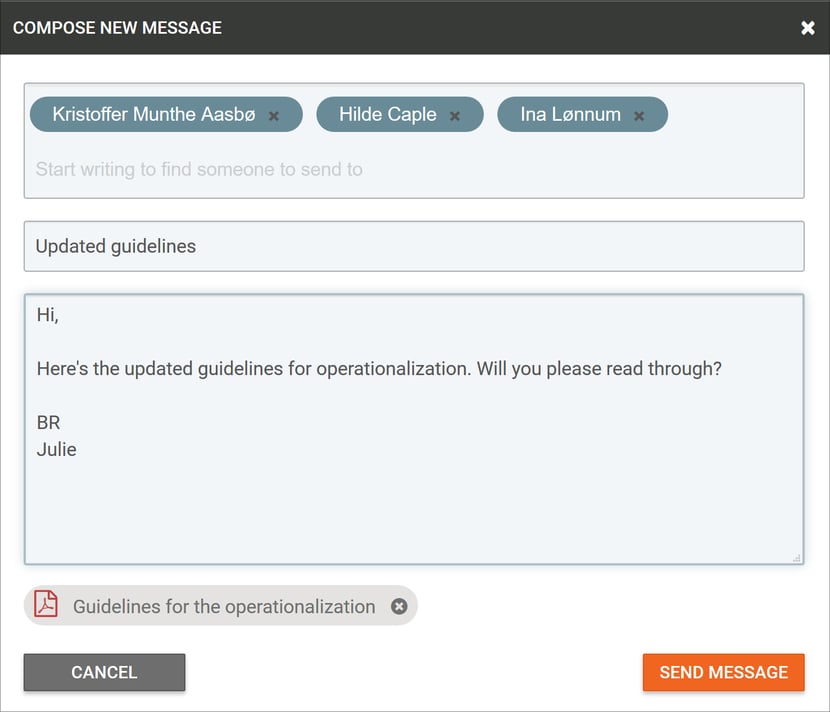Remove Ina Lønnum recipient tag
Viewport: 830px width, 712px height.
[x=639, y=116]
